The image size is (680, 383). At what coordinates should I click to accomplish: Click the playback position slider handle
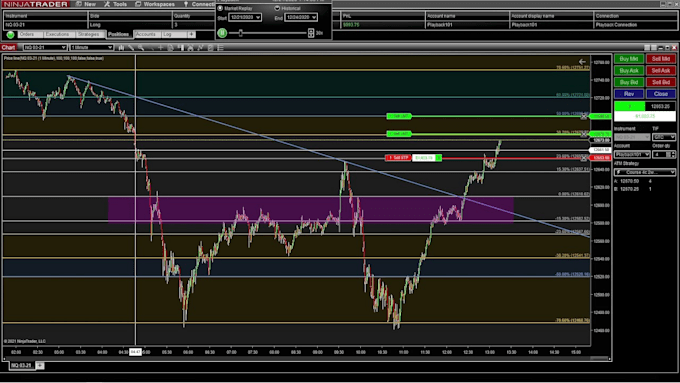(x=241, y=33)
